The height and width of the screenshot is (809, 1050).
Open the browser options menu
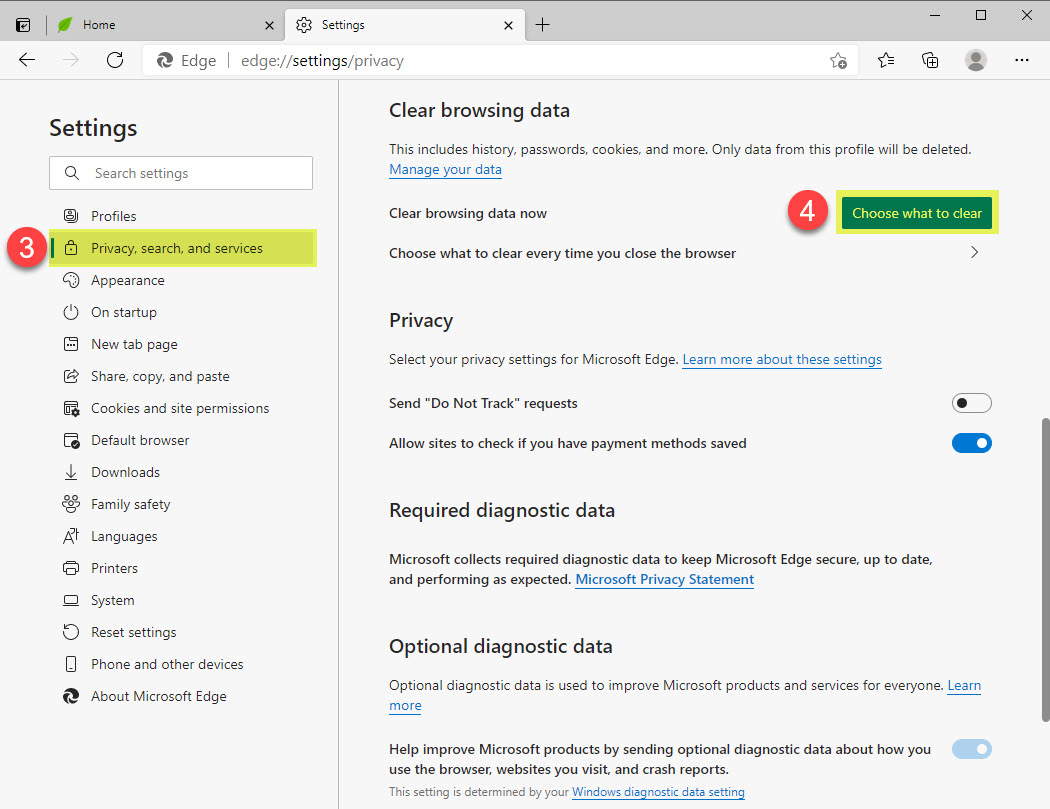tap(1022, 60)
